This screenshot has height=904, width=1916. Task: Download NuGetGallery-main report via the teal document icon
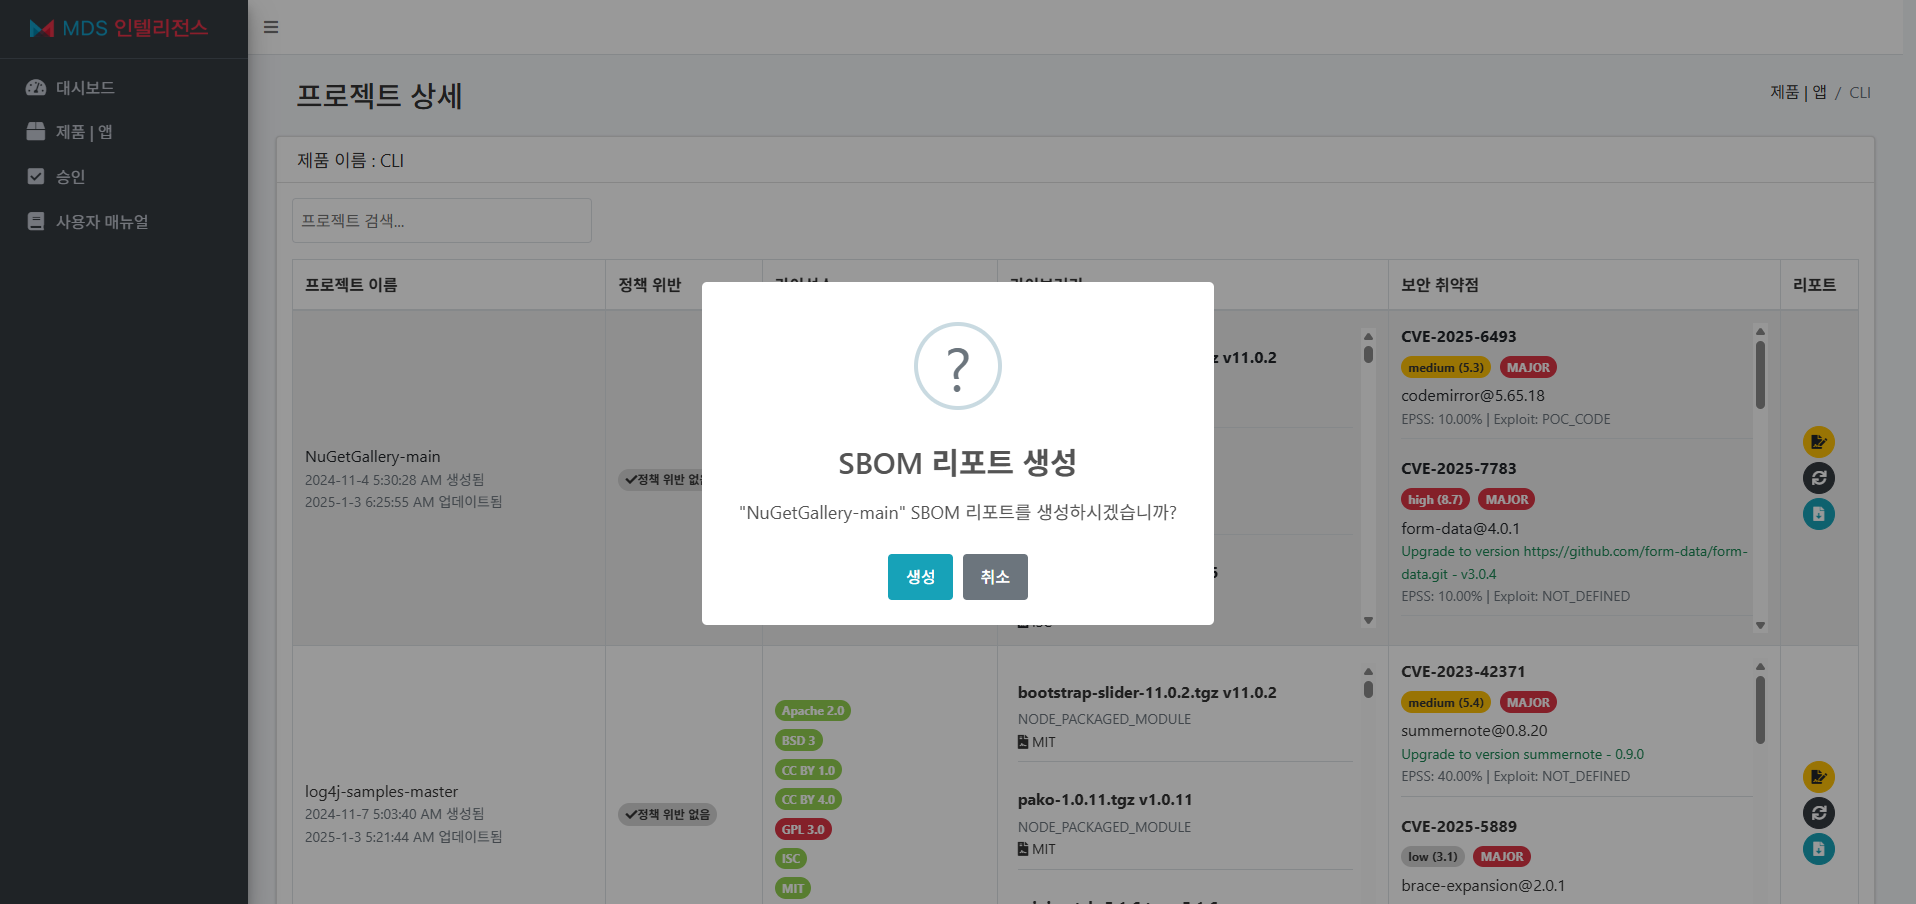tap(1819, 514)
